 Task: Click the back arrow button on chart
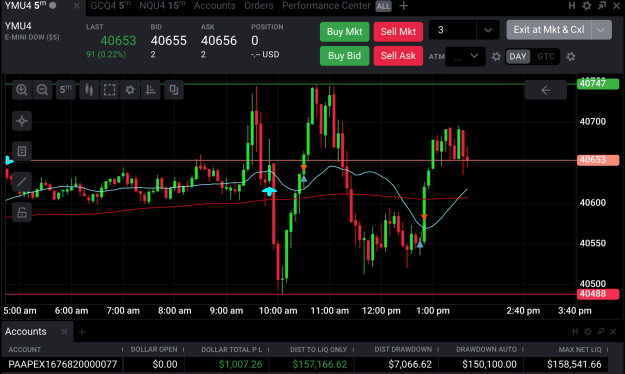pyautogui.click(x=546, y=90)
